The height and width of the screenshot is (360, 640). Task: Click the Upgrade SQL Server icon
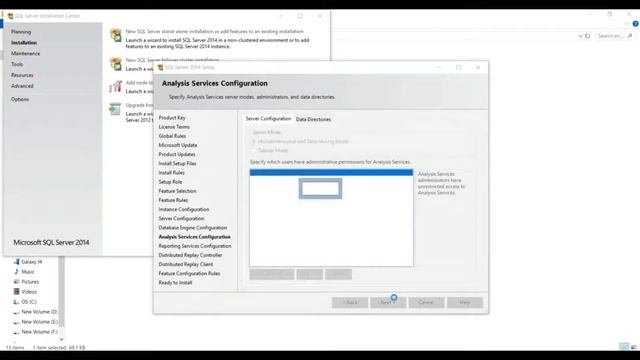tap(116, 109)
